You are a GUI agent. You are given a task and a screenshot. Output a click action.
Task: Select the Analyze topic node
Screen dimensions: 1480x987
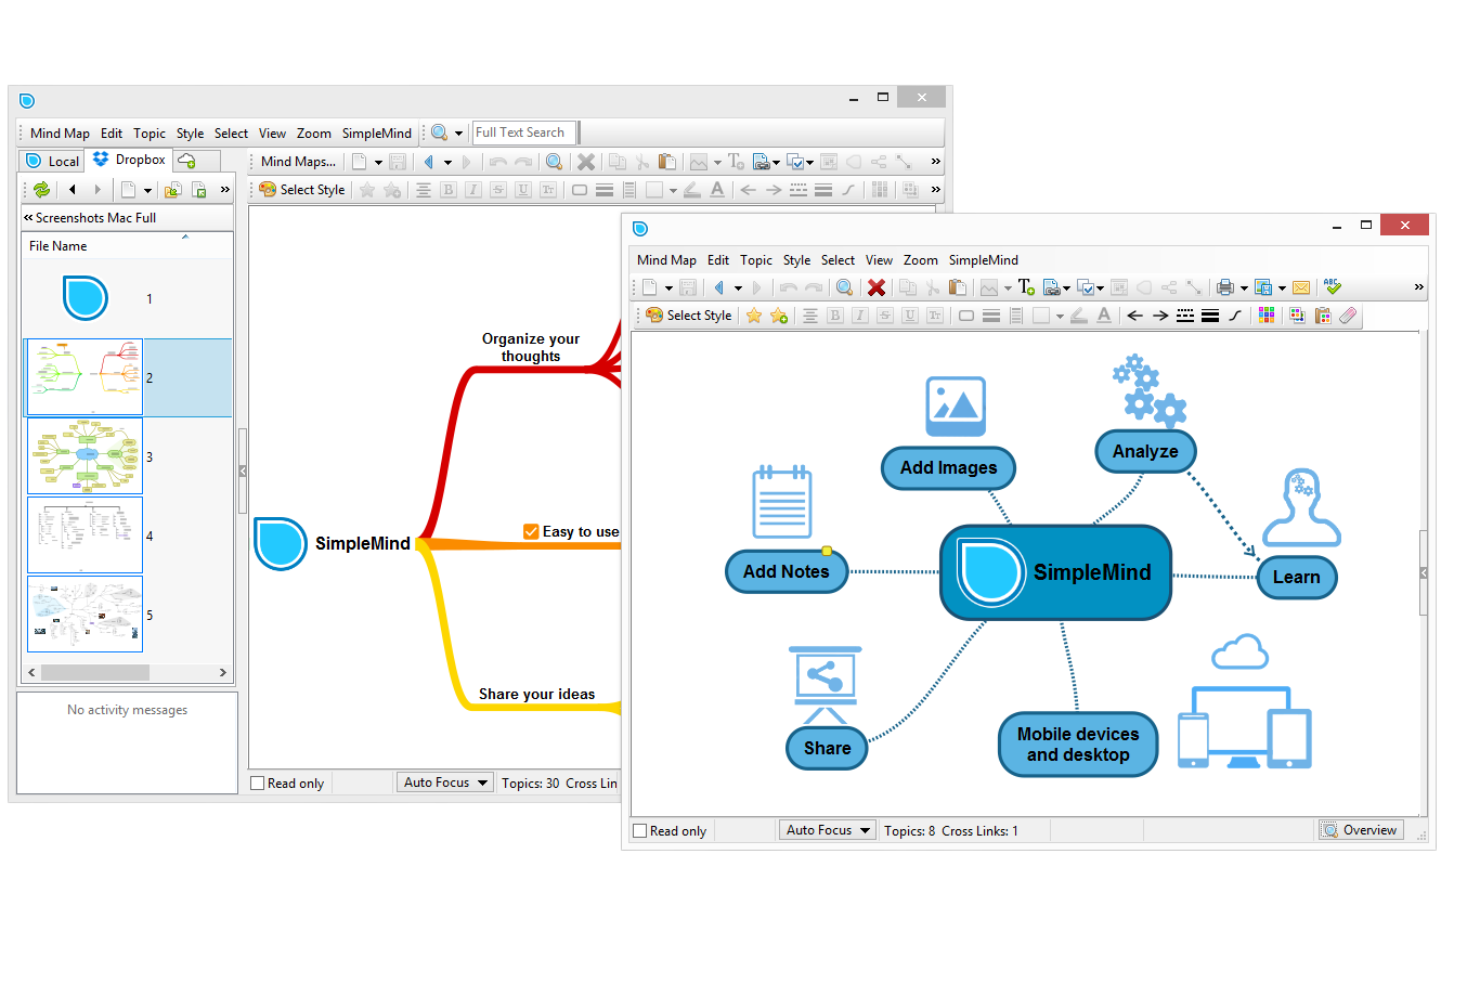[x=1145, y=451]
